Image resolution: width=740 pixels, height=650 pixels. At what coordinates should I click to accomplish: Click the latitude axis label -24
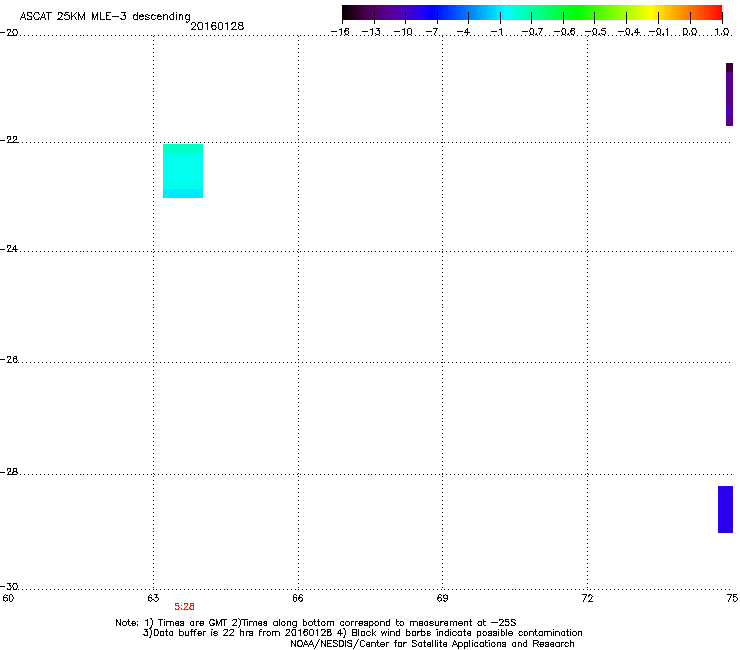(9, 248)
